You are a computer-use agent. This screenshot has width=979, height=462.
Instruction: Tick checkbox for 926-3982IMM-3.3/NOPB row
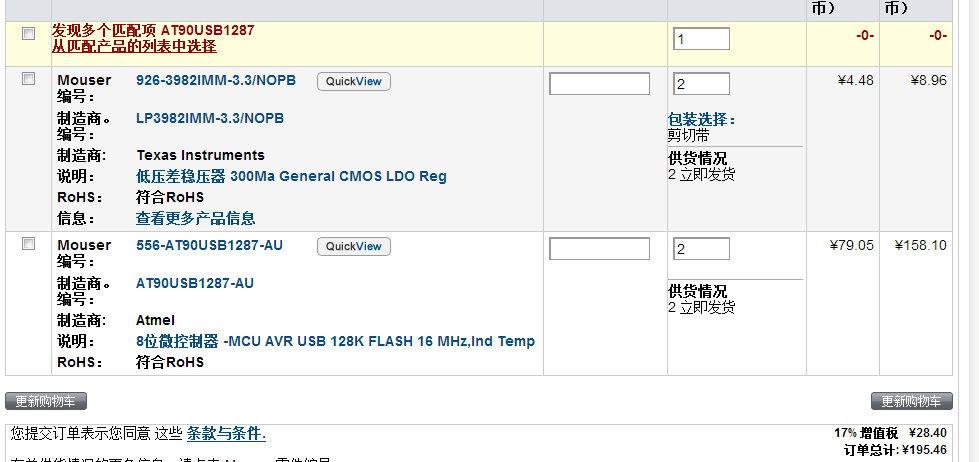[29, 79]
